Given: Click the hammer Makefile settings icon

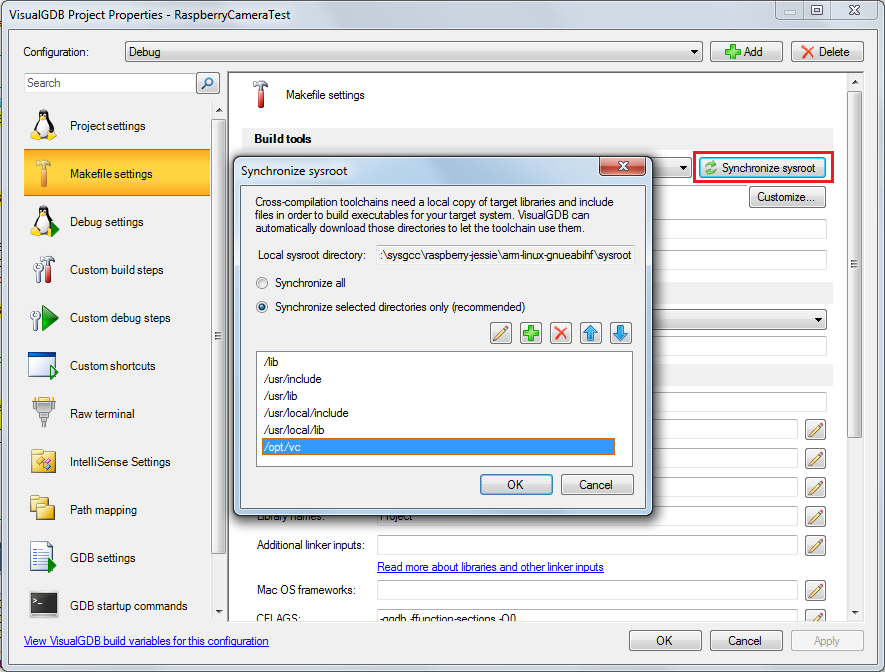Looking at the screenshot, I should coord(43,173).
